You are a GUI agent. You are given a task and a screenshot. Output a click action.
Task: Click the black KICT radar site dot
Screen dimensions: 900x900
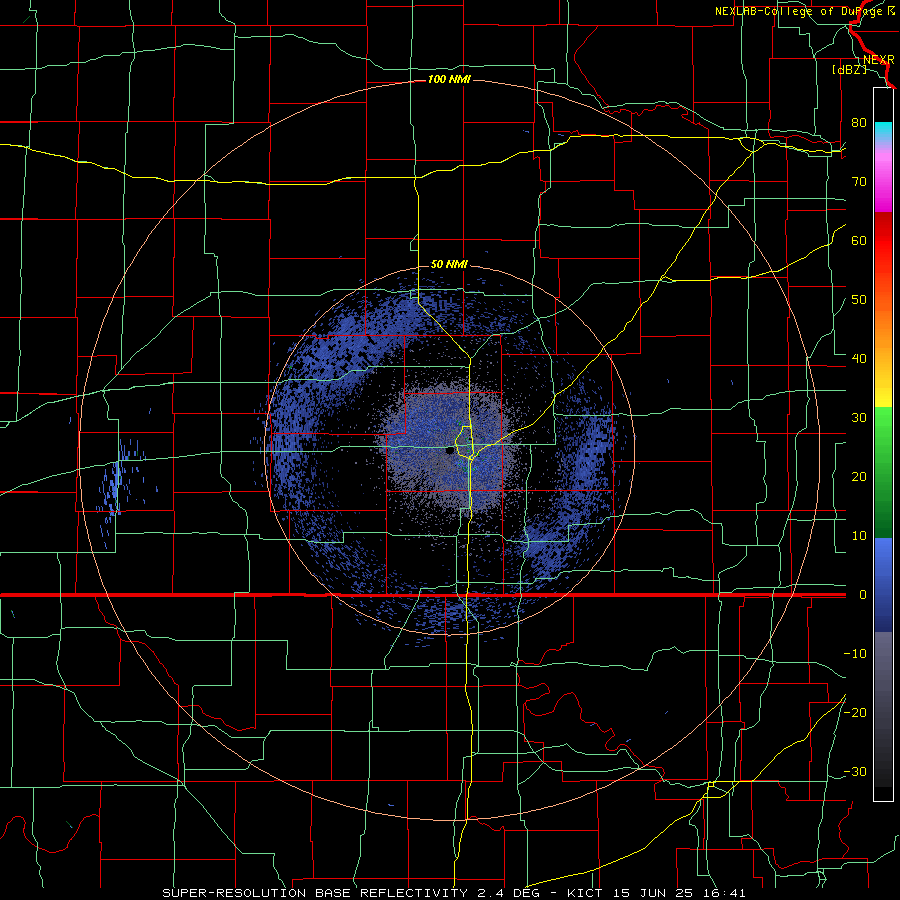point(449,451)
